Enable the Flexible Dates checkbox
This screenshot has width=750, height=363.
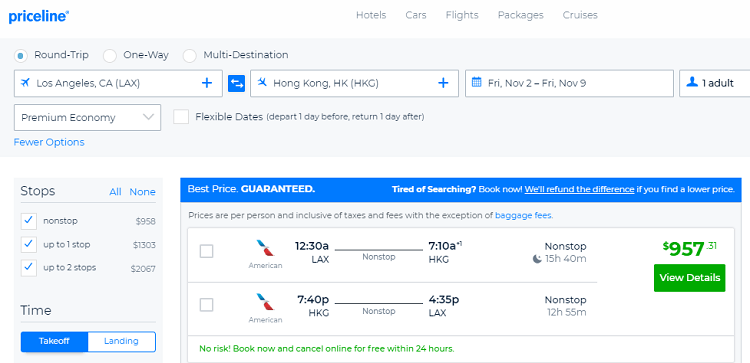click(181, 117)
